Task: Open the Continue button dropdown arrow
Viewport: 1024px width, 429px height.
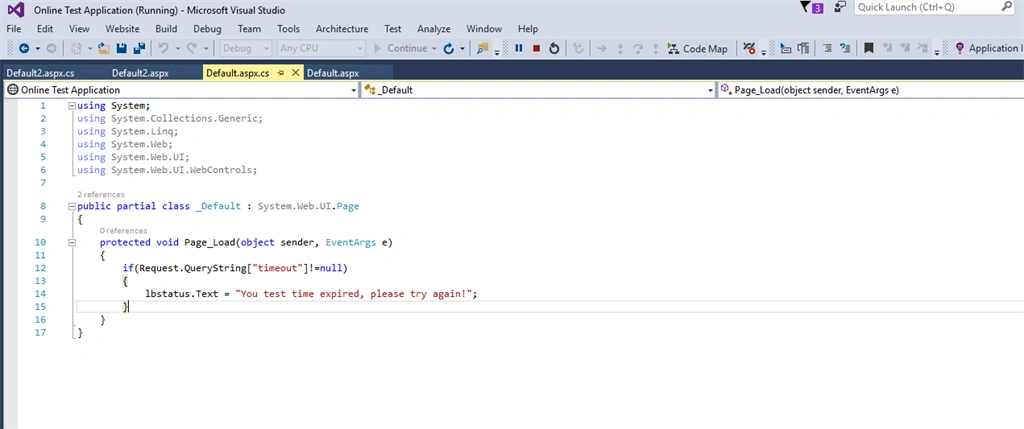Action: tap(434, 48)
